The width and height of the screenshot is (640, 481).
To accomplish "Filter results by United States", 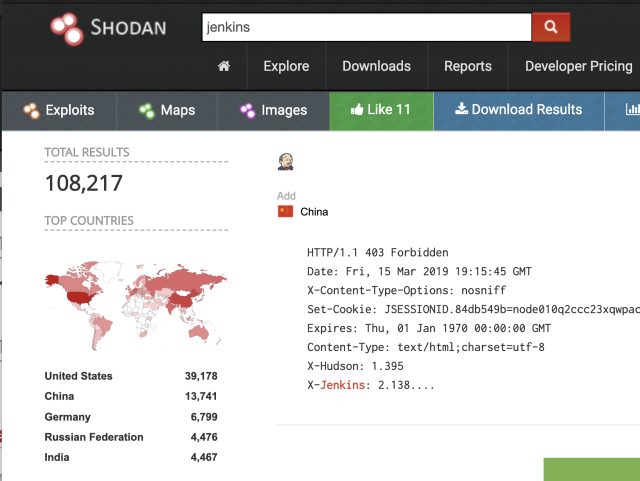I will tap(78, 376).
